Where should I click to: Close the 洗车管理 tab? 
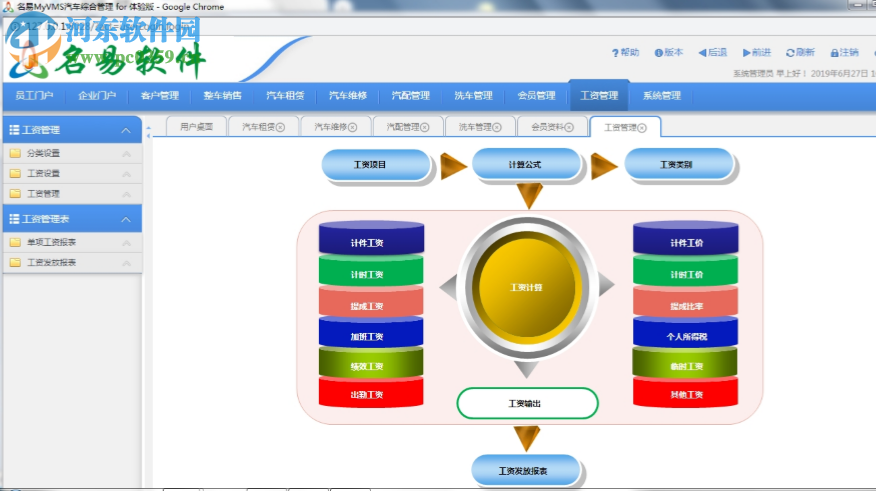tap(497, 127)
